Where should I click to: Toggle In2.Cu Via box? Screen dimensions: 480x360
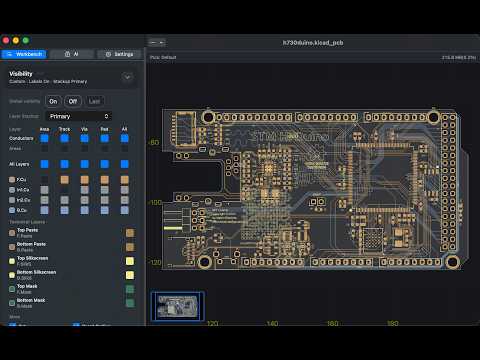[x=85, y=200]
